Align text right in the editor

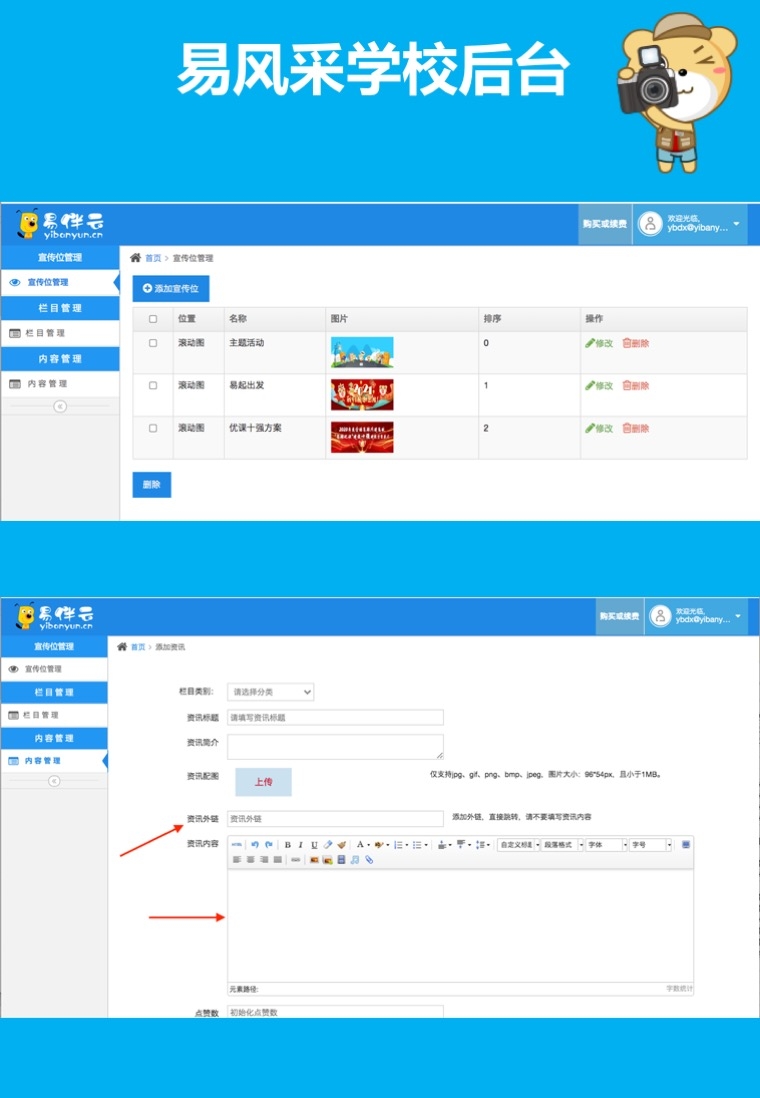point(263,859)
